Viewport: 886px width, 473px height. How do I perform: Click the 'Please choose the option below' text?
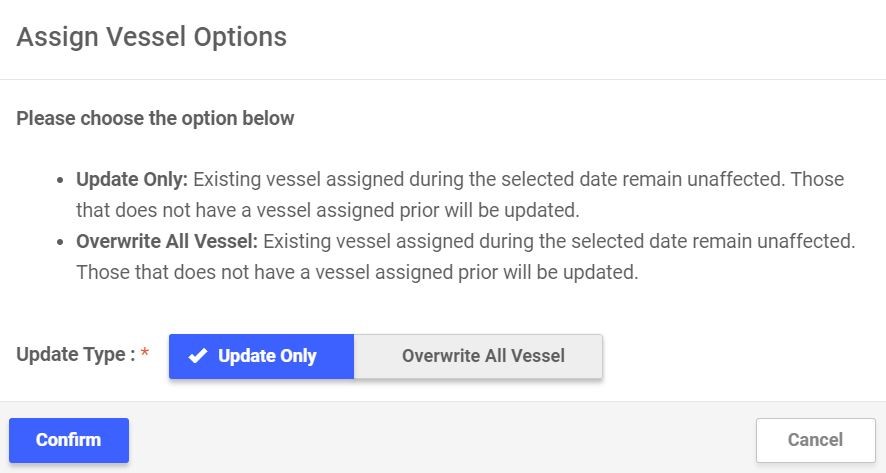point(155,119)
